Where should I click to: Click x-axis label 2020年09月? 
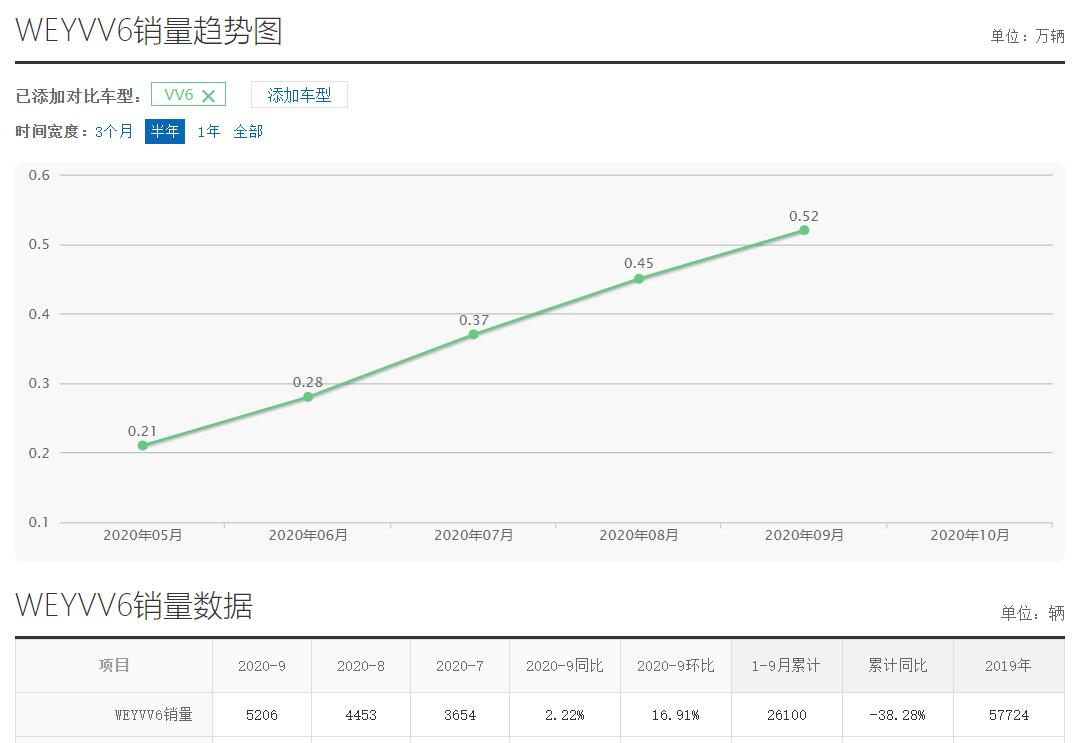[x=804, y=535]
